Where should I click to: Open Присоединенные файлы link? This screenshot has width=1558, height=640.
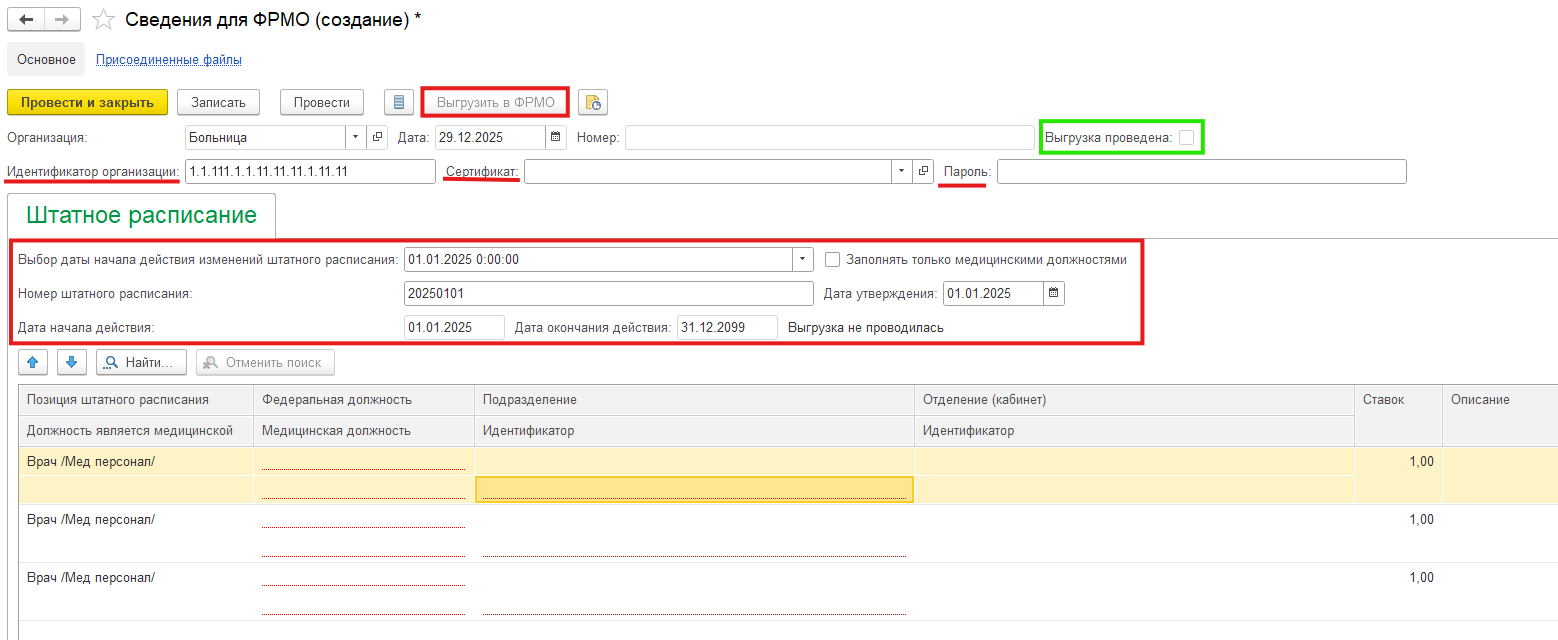coord(169,59)
